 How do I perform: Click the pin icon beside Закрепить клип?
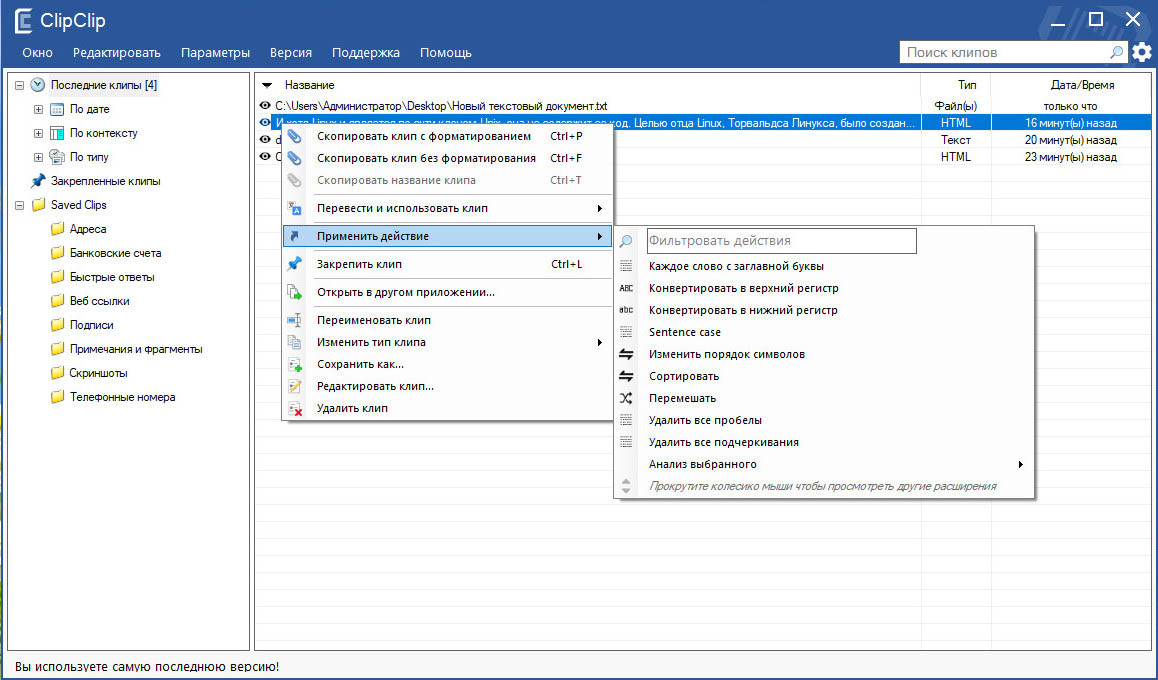295,264
